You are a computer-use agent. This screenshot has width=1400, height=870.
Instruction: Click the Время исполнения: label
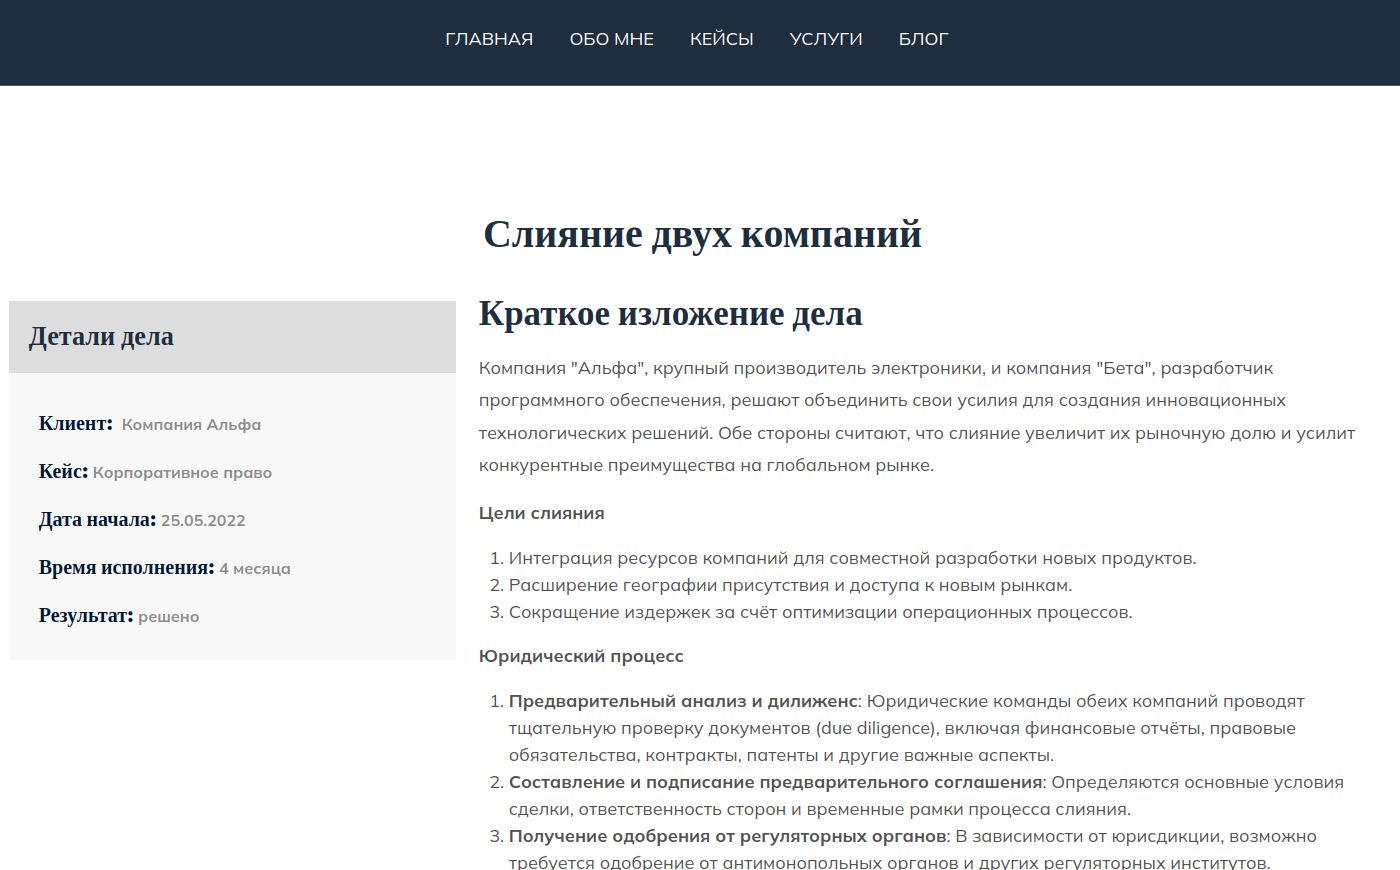click(127, 568)
